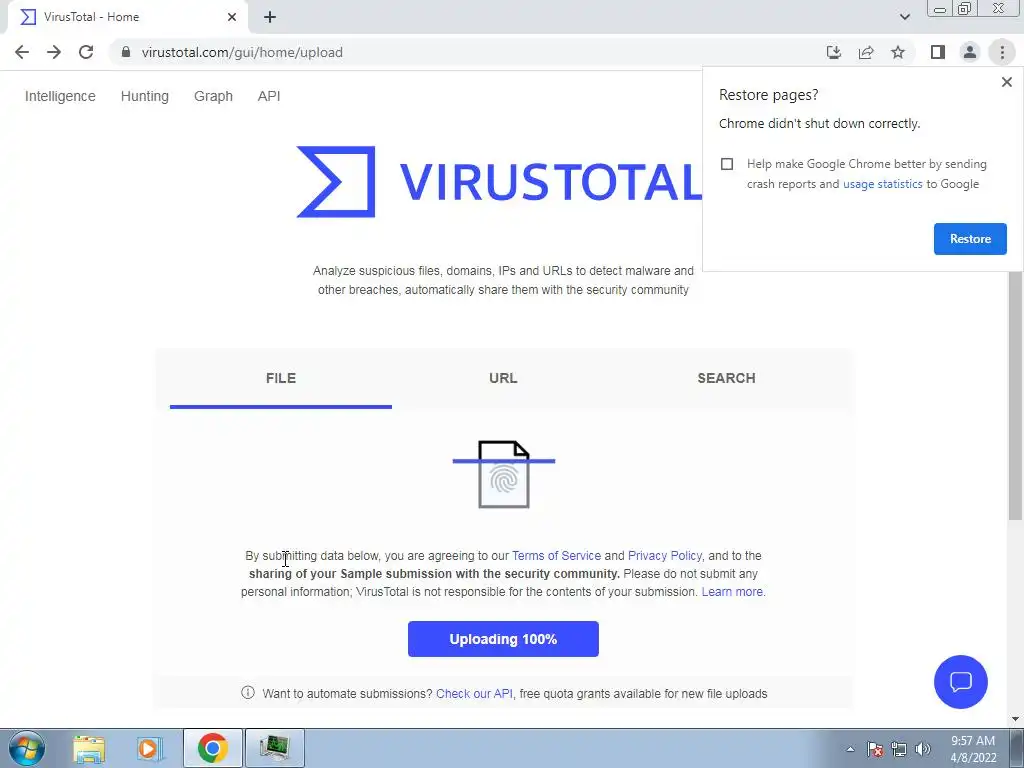The height and width of the screenshot is (768, 1024).
Task: Switch to the URL tab
Action: click(503, 379)
